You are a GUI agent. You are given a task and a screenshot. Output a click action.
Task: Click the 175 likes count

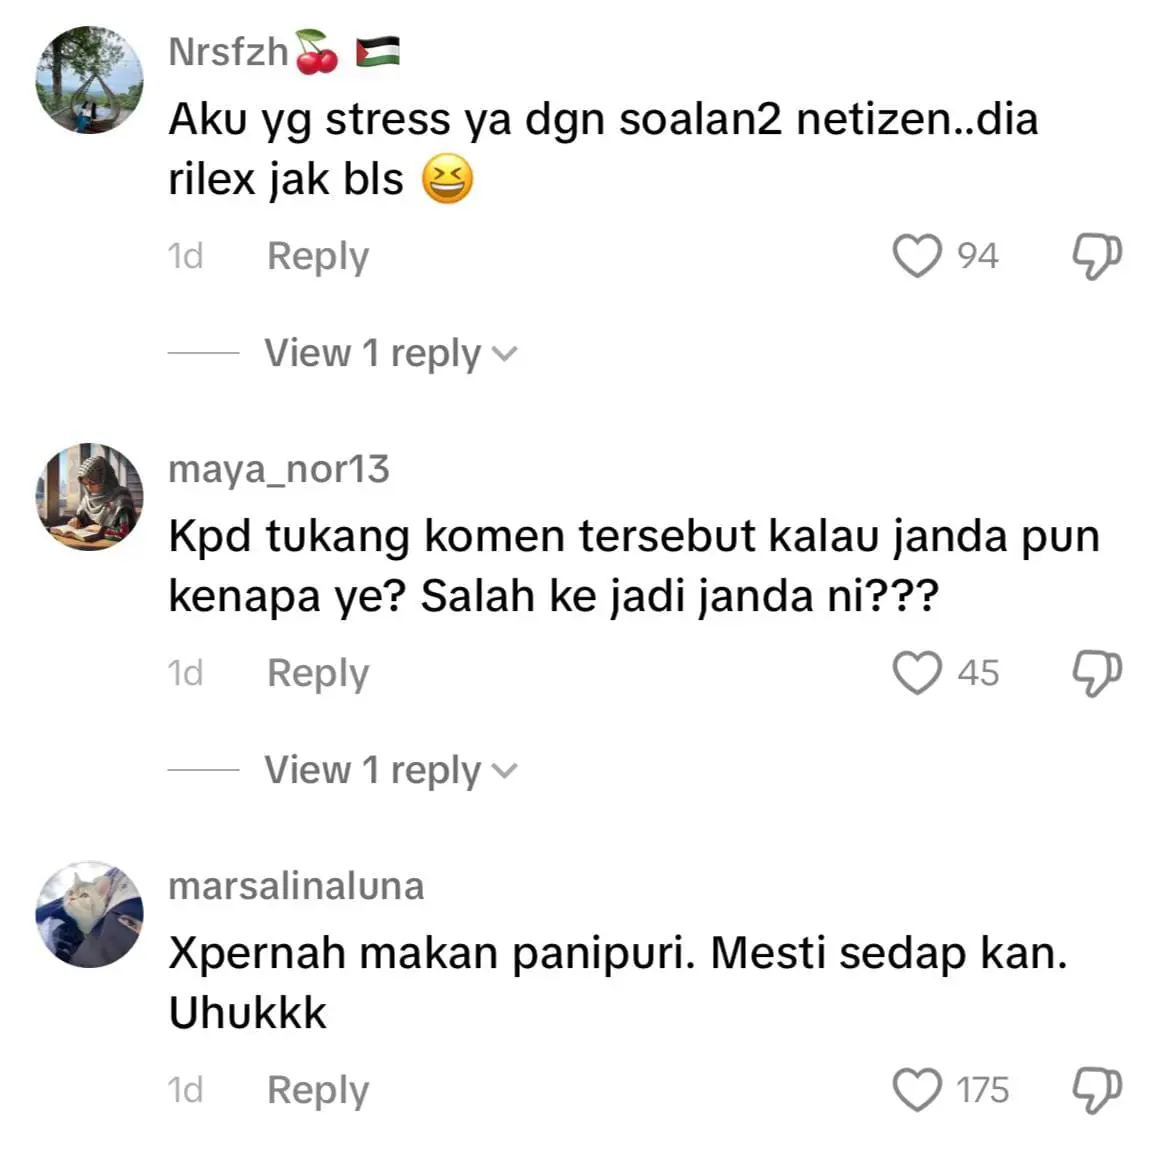coord(983,1090)
